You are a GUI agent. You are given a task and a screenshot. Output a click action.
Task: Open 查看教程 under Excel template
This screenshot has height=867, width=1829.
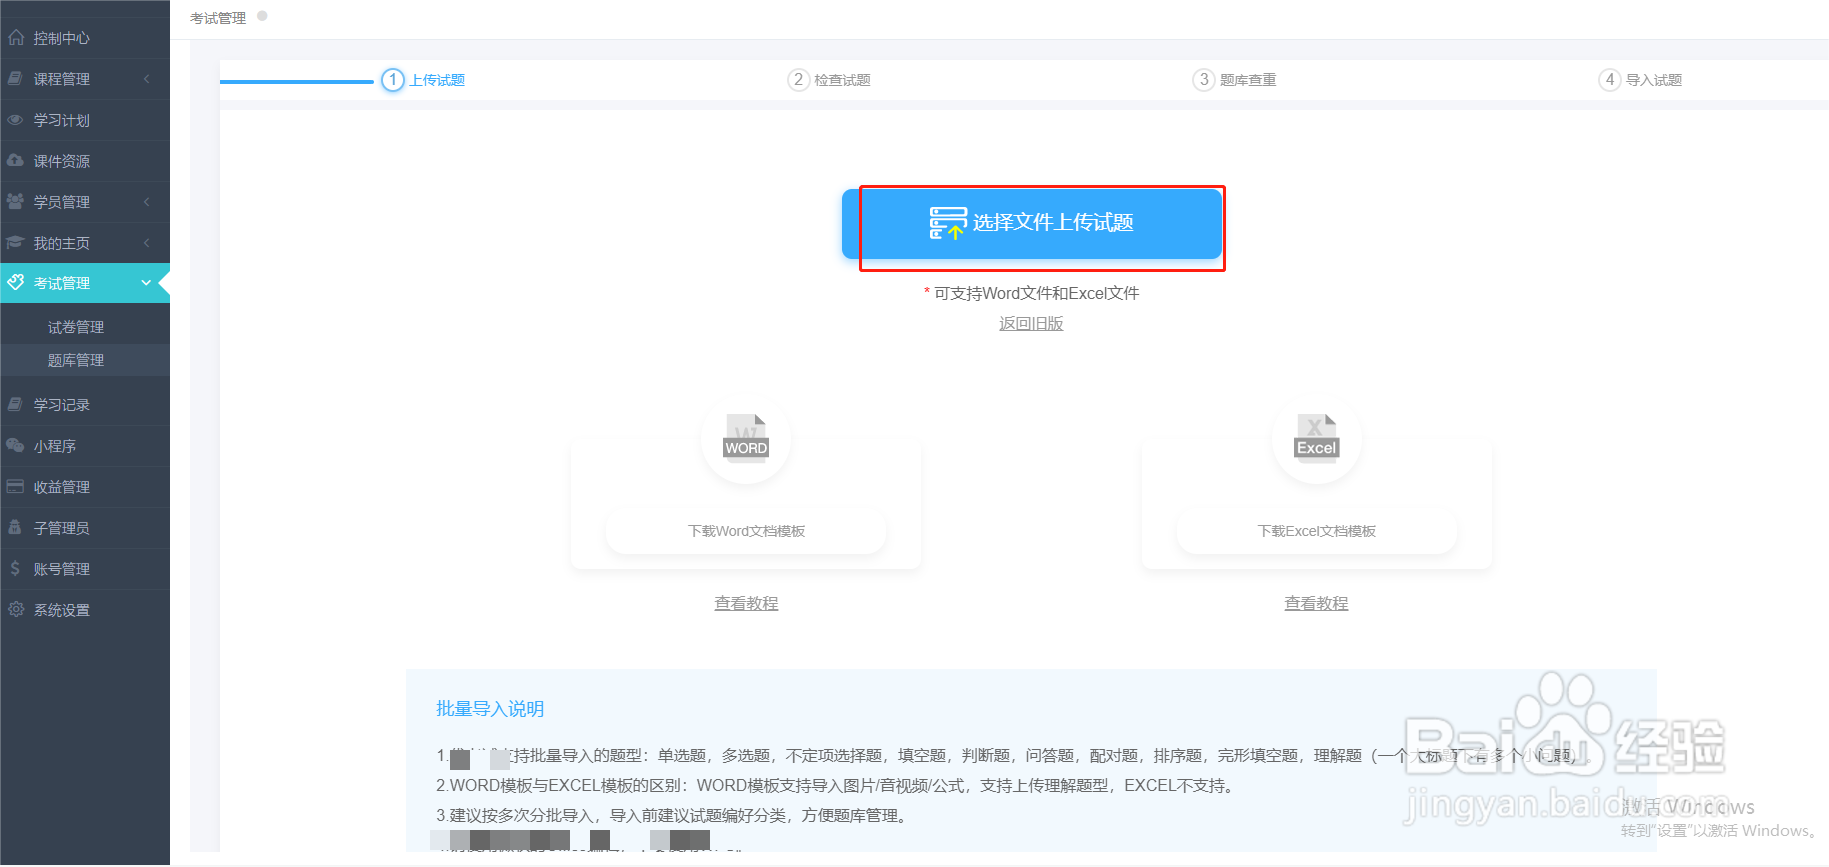tap(1316, 604)
